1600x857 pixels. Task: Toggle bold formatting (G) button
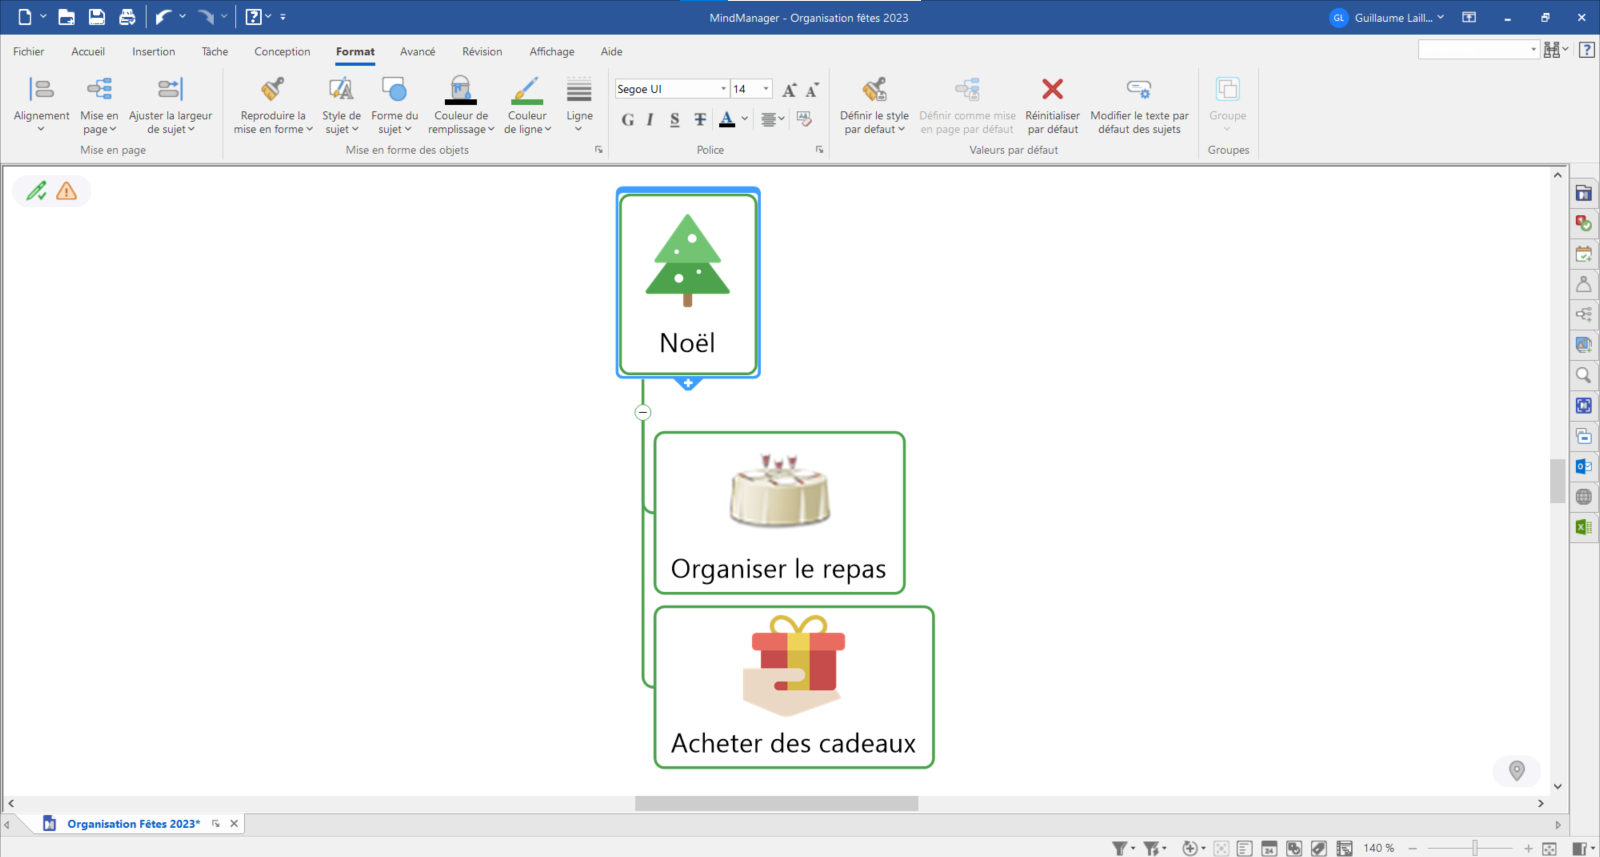coord(627,120)
